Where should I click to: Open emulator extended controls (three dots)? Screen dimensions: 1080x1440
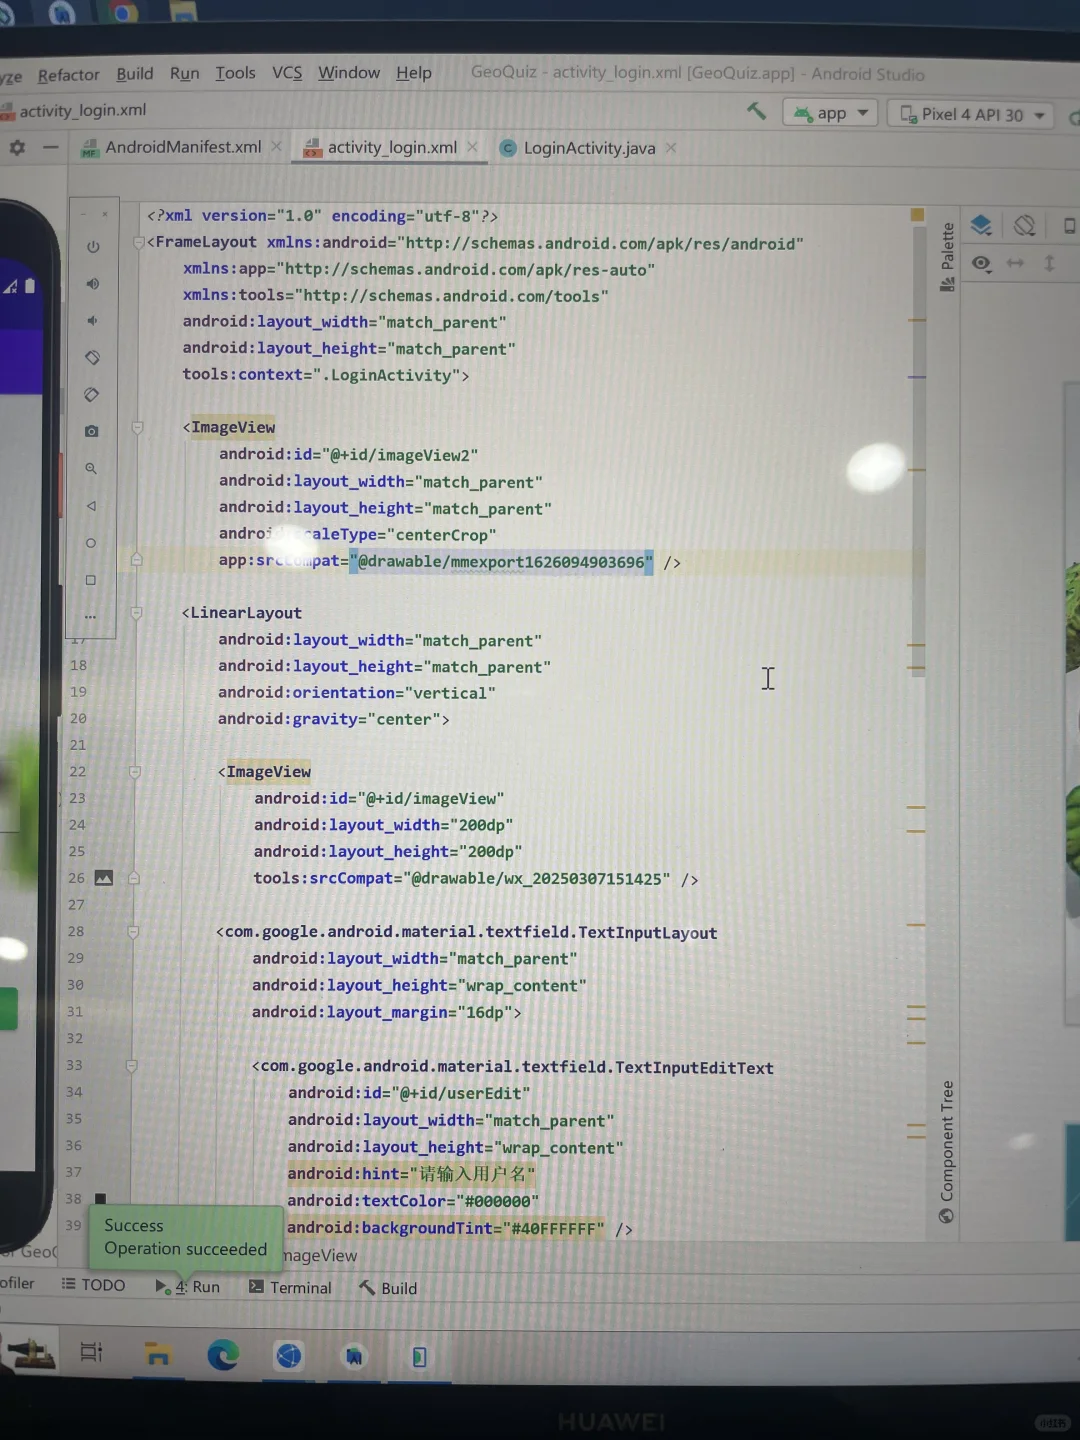90,616
